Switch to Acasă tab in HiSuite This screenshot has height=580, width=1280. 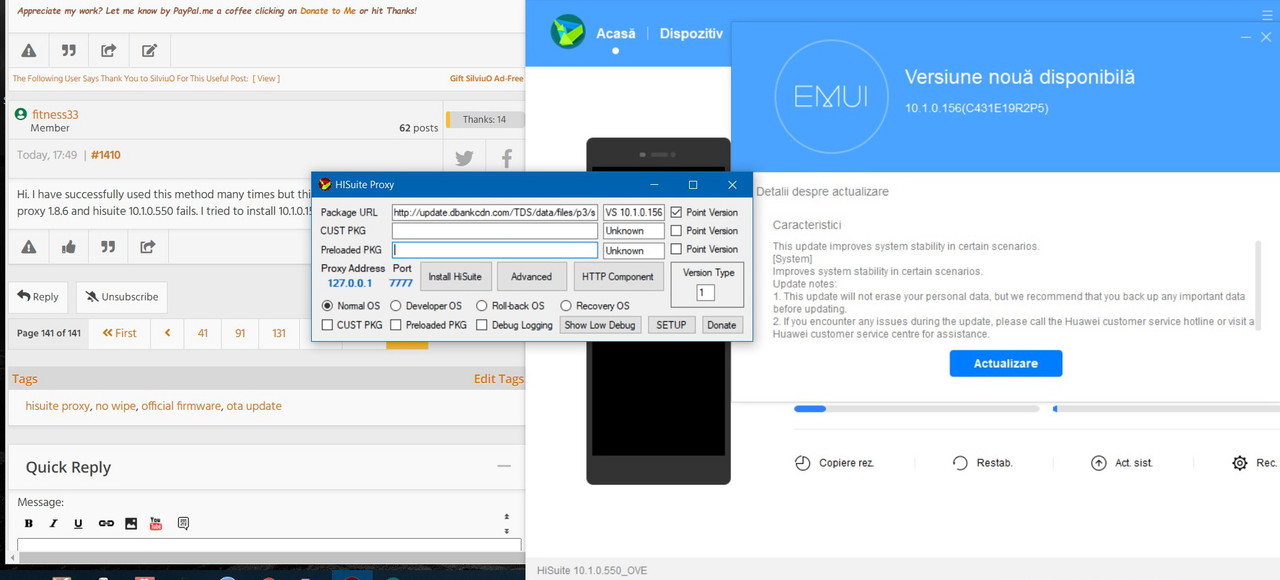point(616,33)
